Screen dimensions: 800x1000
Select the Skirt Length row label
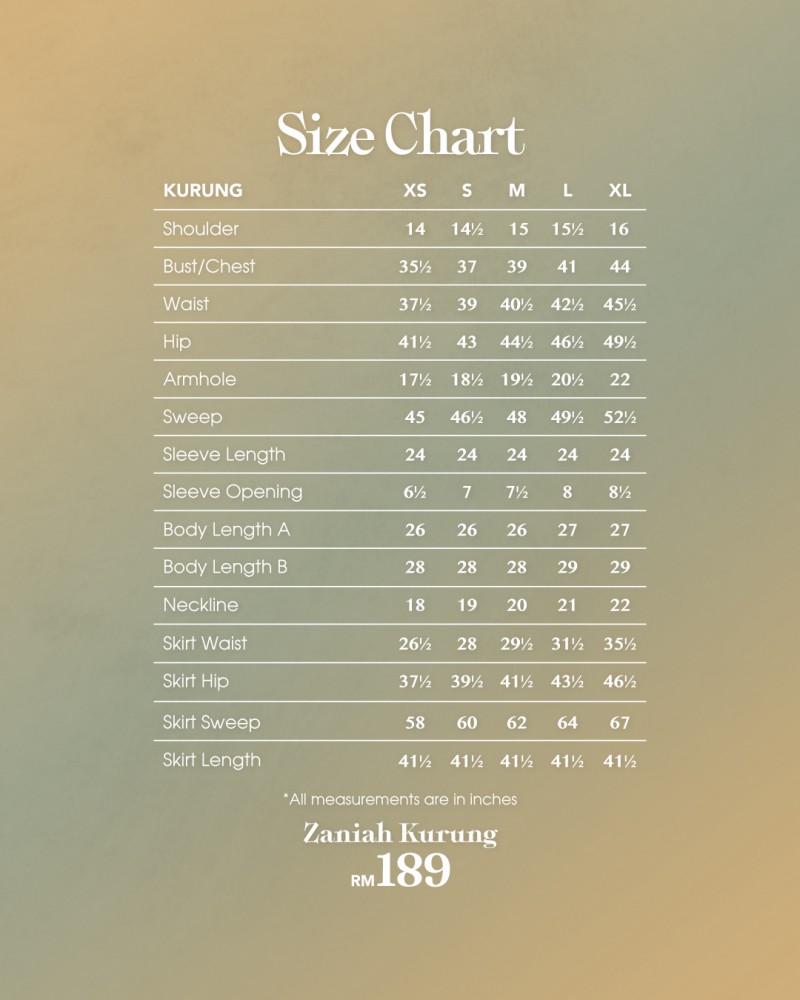[x=211, y=760]
